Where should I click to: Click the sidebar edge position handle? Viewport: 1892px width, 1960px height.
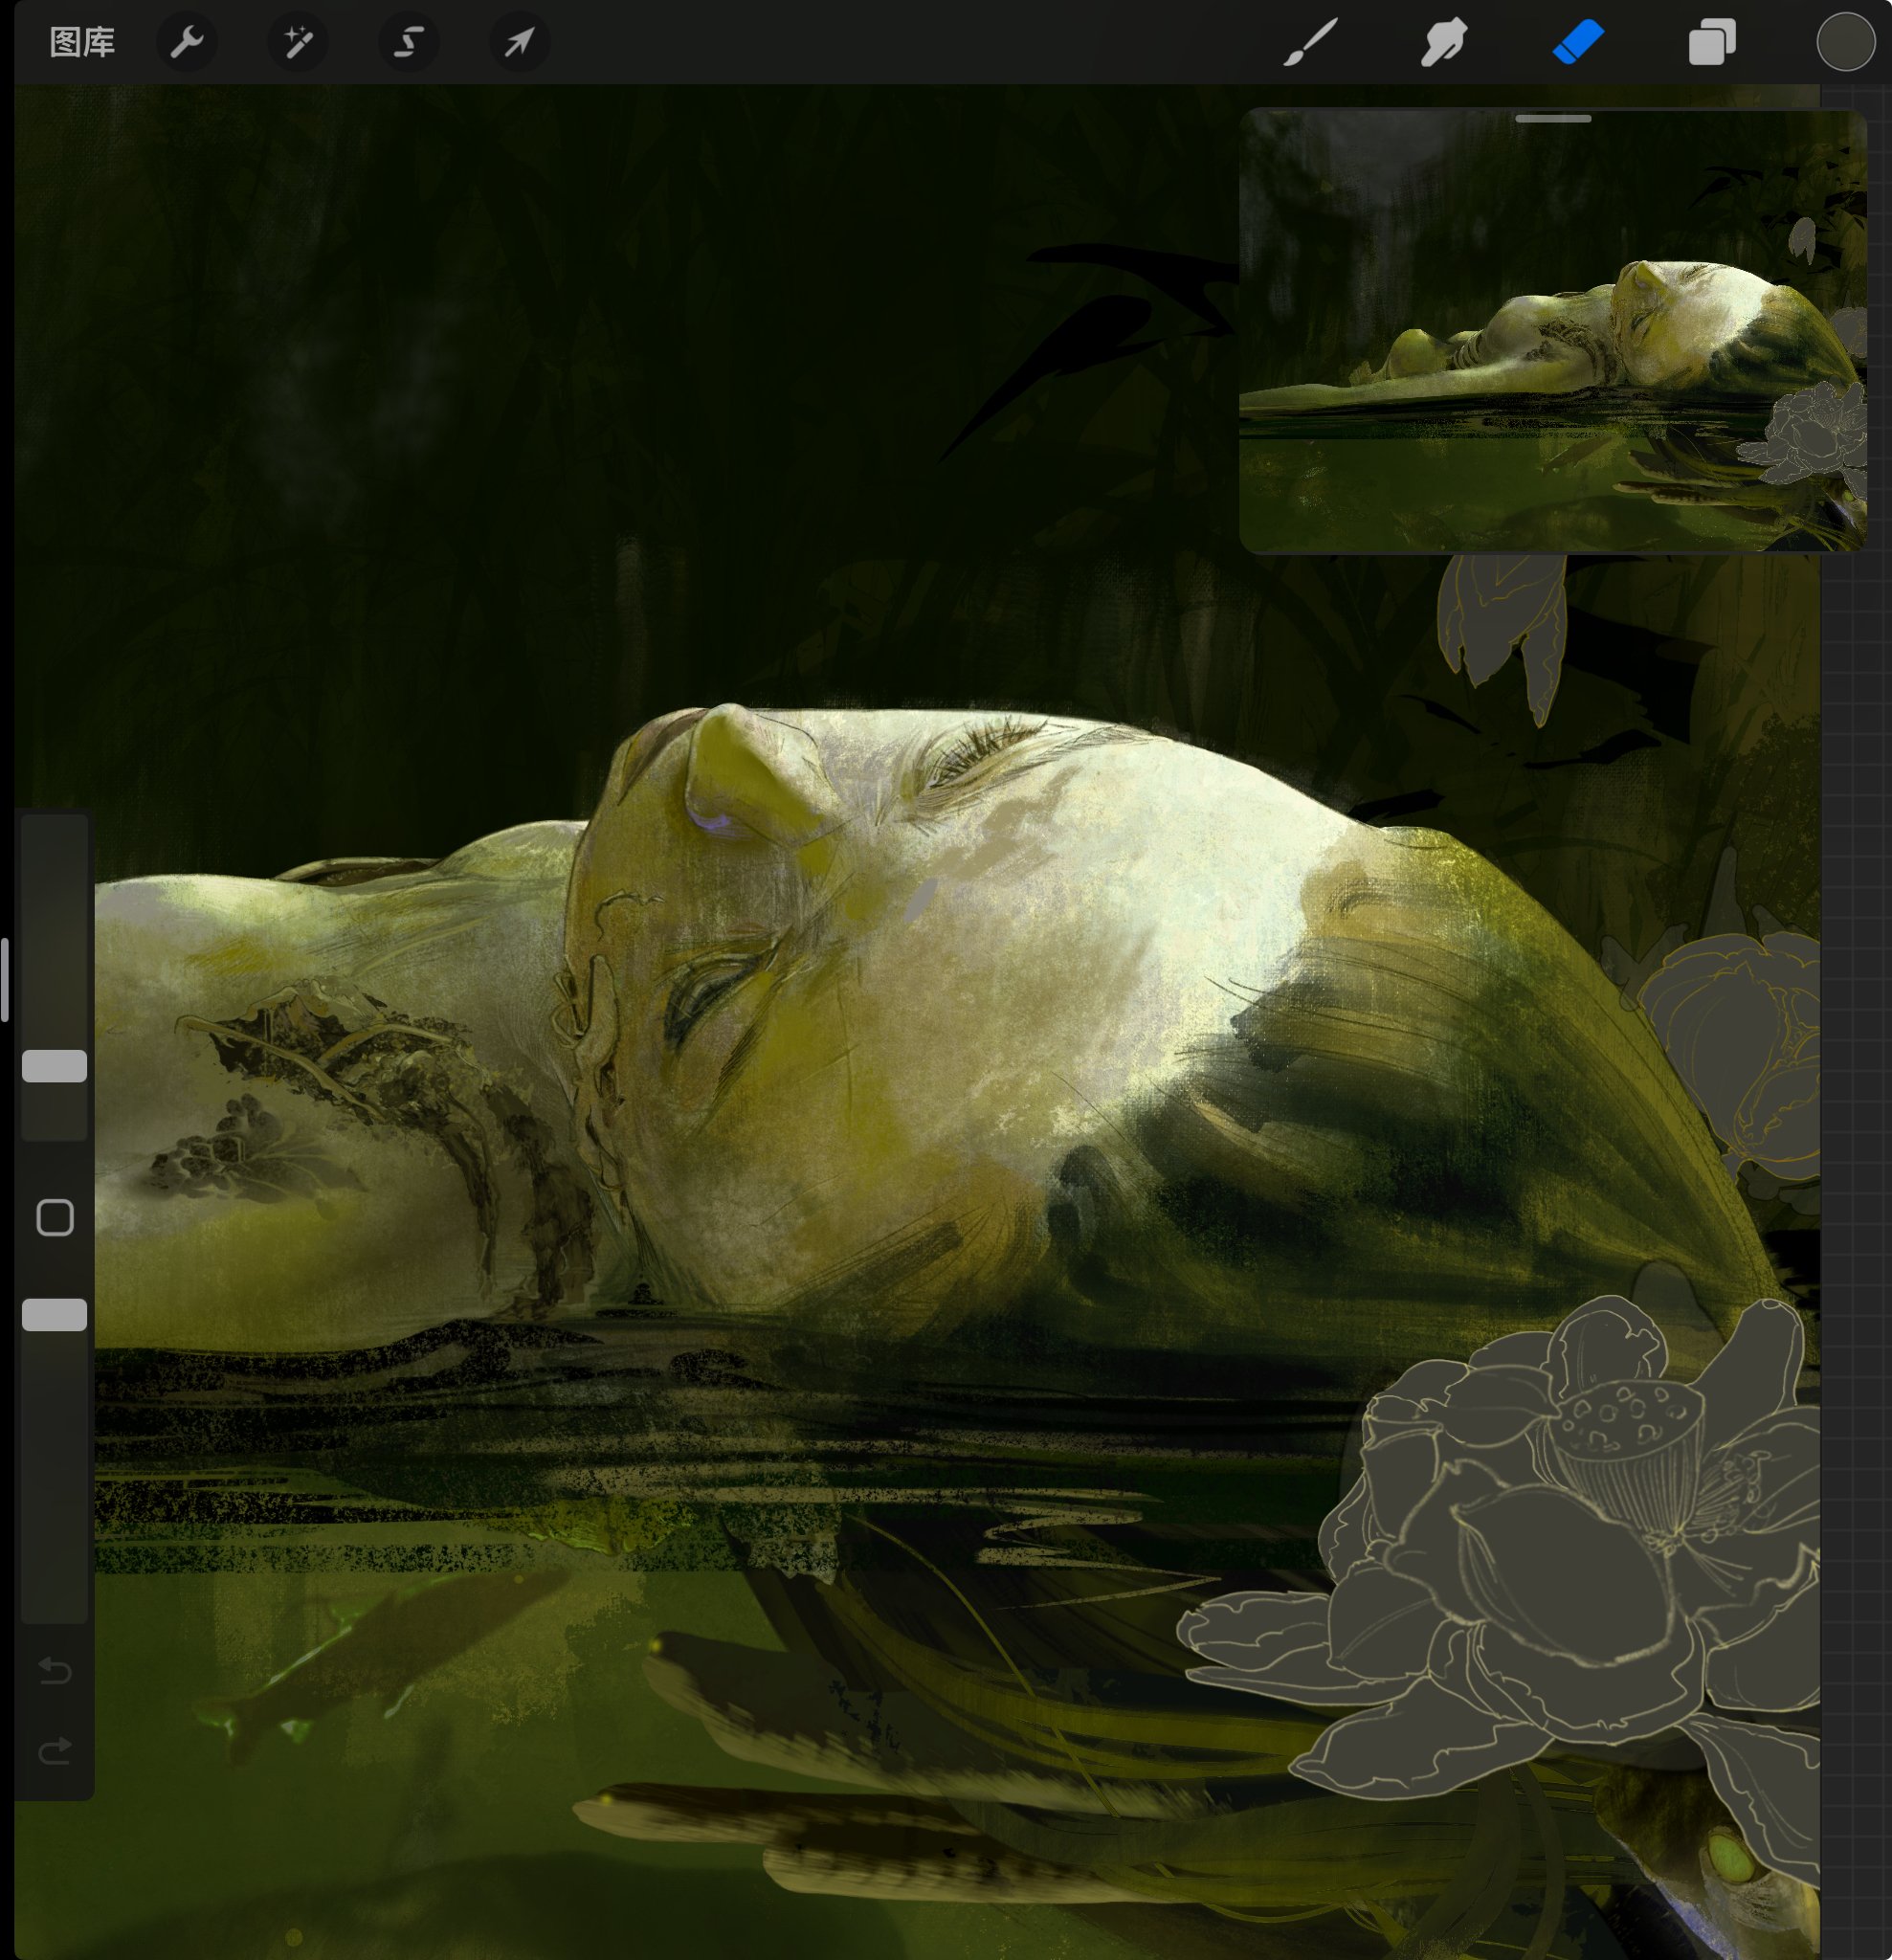[x=5, y=979]
